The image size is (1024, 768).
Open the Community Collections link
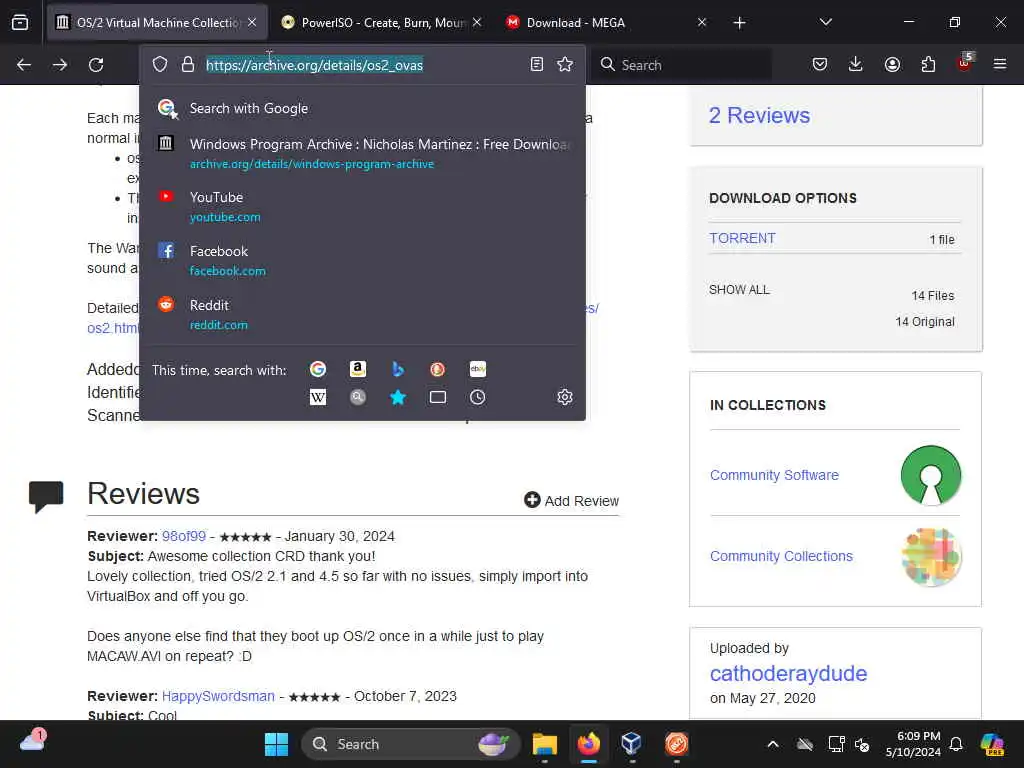click(x=781, y=556)
